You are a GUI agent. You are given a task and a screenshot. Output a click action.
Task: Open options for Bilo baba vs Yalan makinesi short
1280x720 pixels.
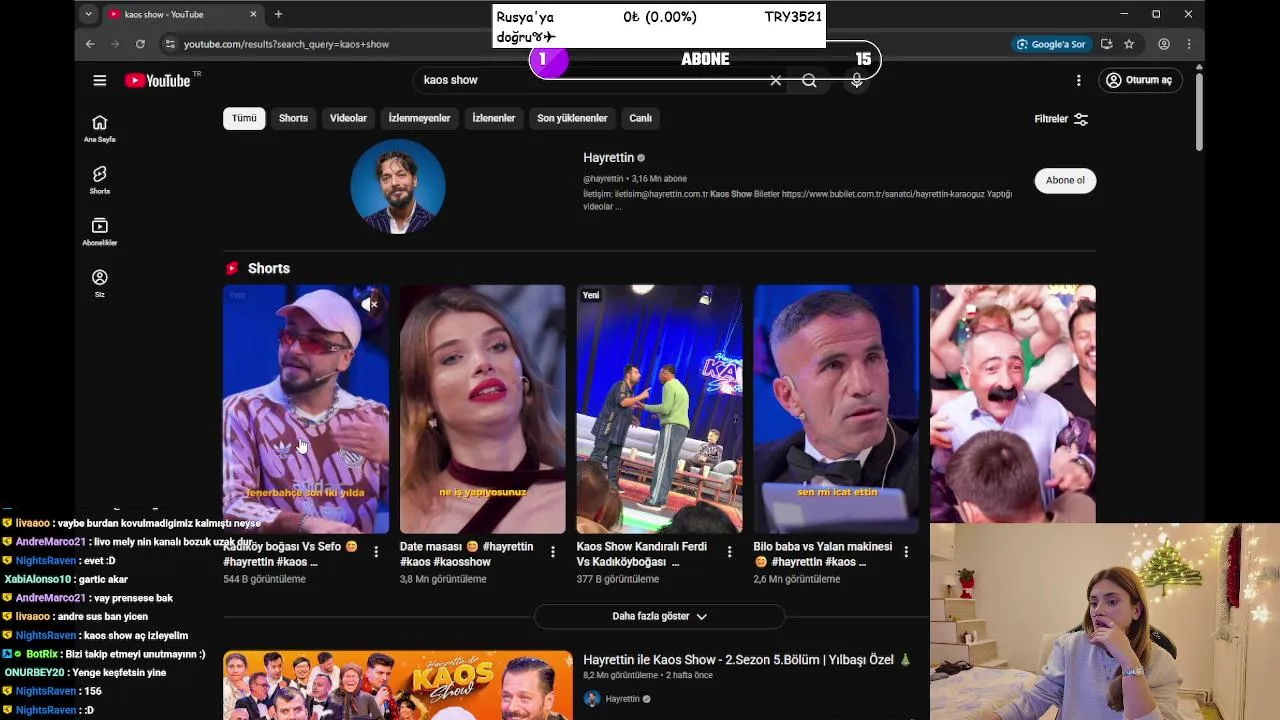tap(906, 552)
